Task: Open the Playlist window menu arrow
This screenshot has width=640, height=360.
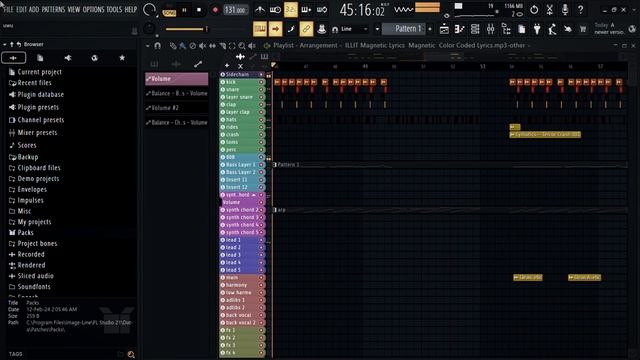Action: [x=147, y=46]
